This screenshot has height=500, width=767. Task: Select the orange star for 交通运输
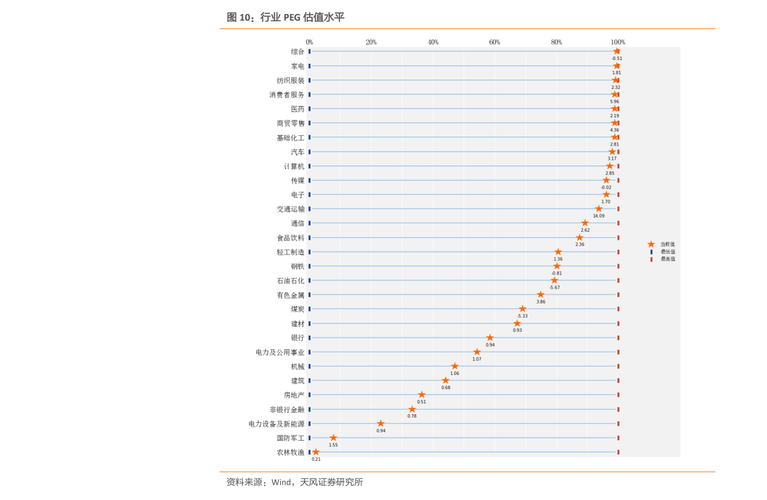(599, 209)
